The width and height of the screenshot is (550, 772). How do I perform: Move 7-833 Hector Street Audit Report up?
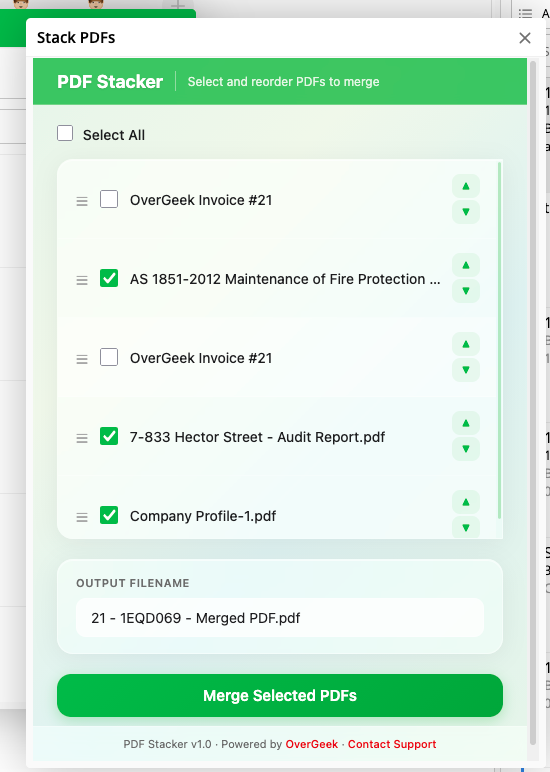[466, 423]
